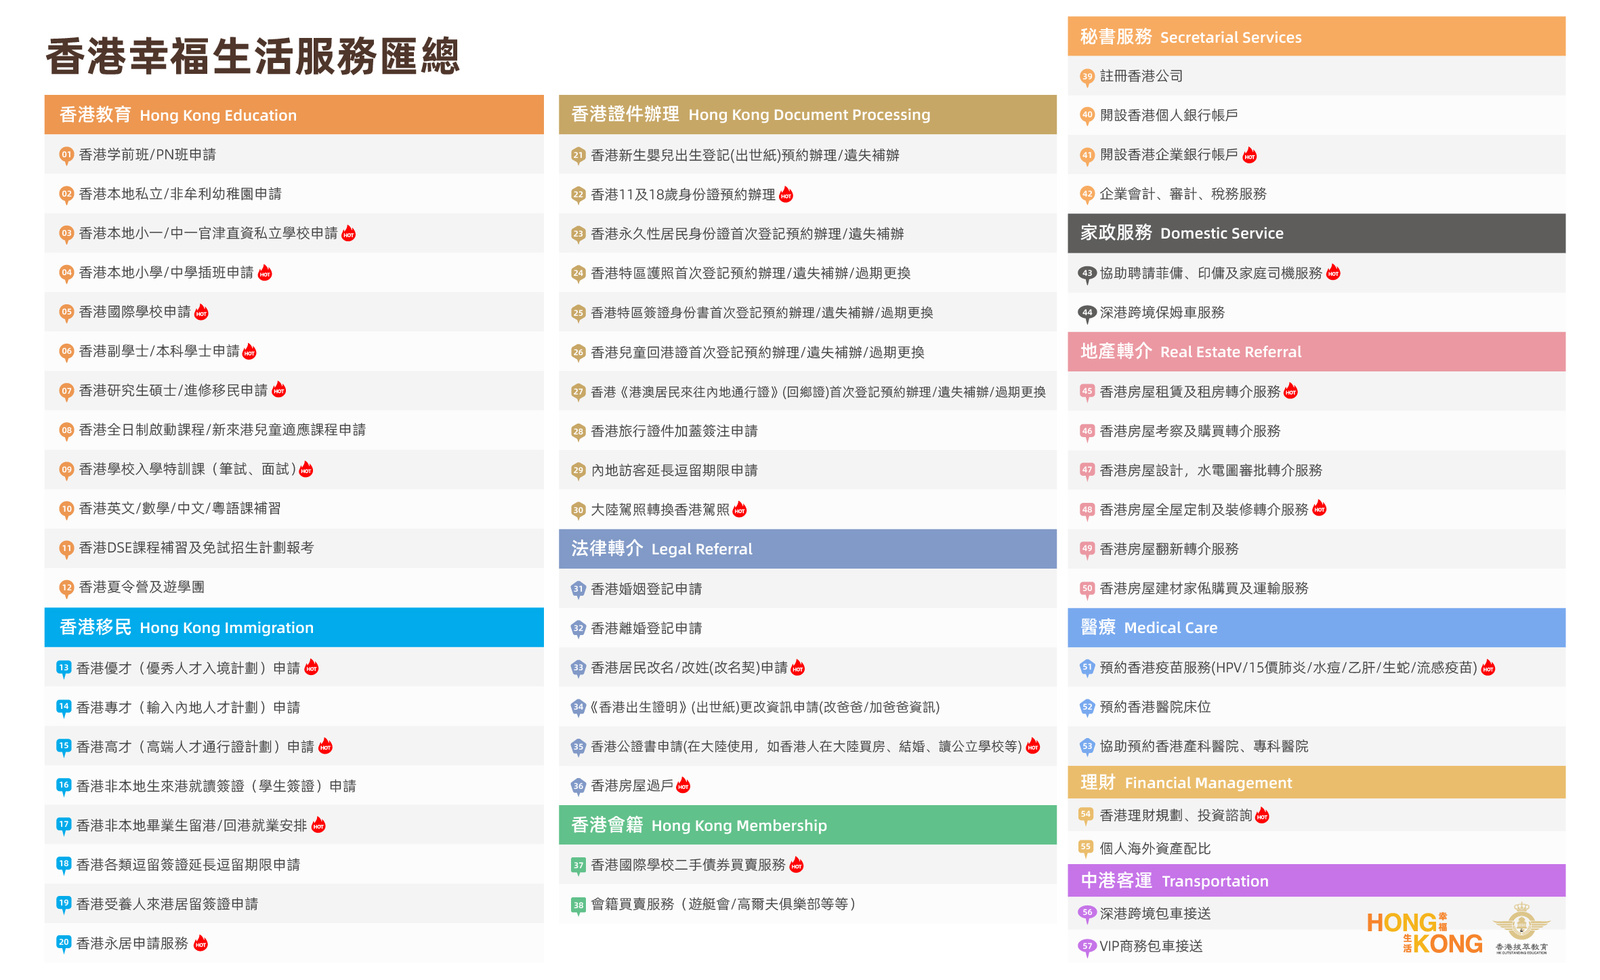Select the 香港會籍 Hong Kong Membership header
This screenshot has height=980, width=1600.
(808, 825)
